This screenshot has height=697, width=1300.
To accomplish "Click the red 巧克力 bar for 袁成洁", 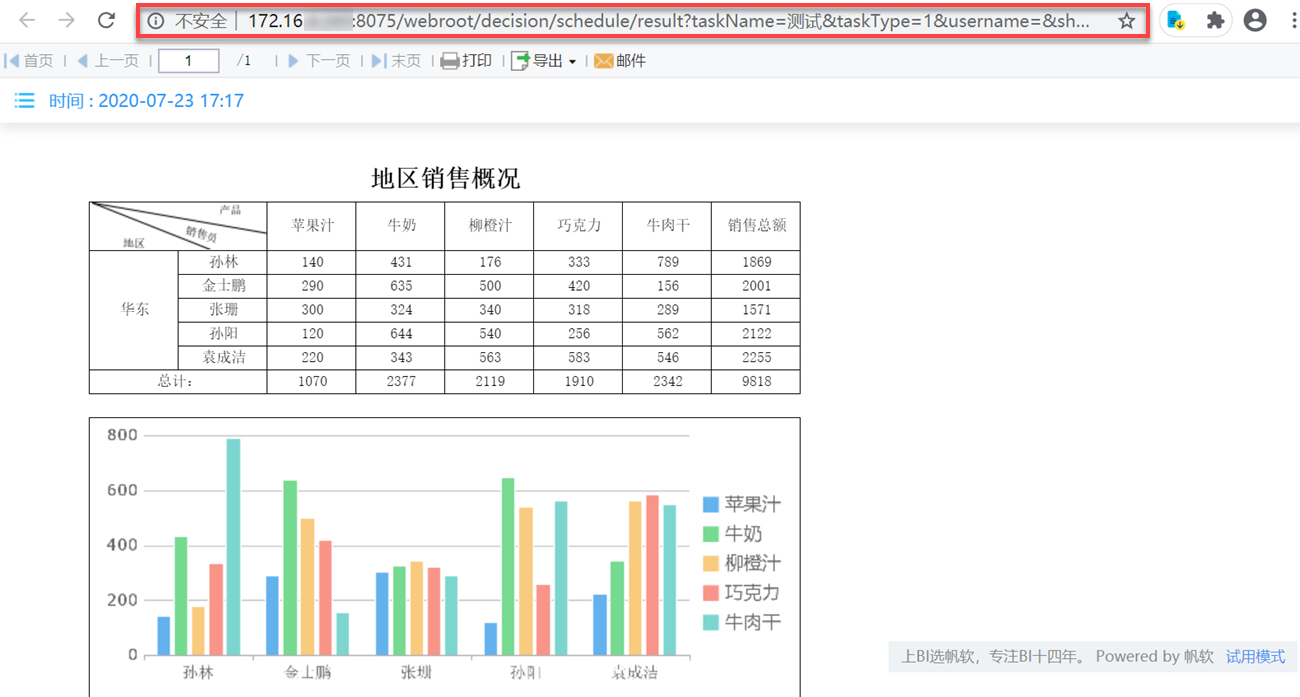I will coord(652,576).
